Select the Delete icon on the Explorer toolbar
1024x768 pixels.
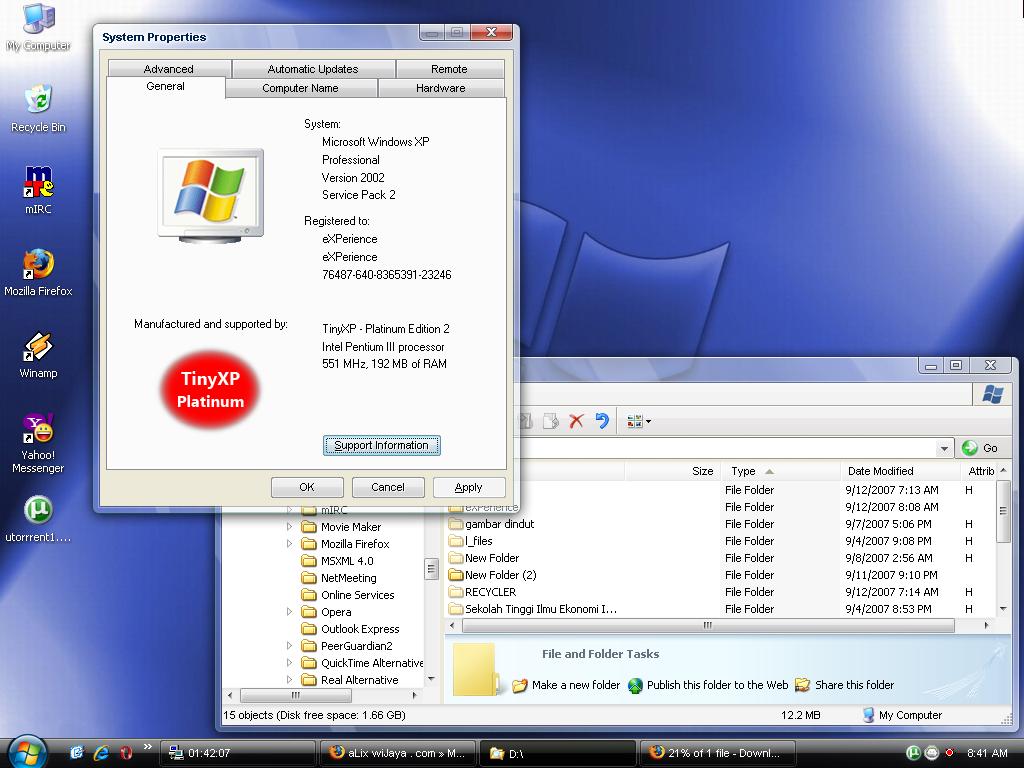576,421
